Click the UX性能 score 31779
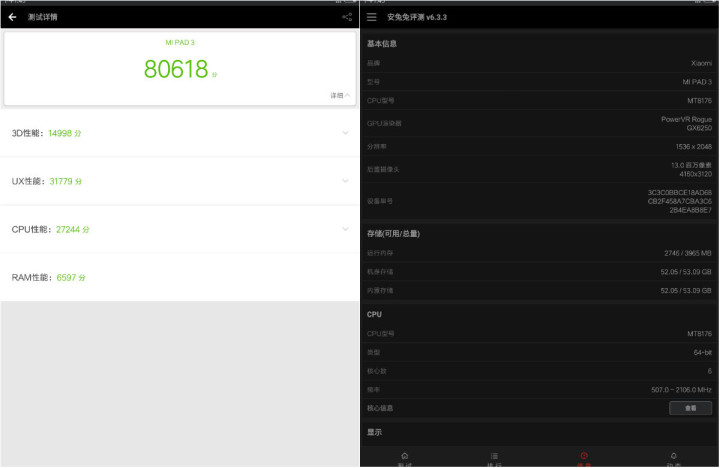This screenshot has height=468, width=720. pyautogui.click(x=61, y=181)
